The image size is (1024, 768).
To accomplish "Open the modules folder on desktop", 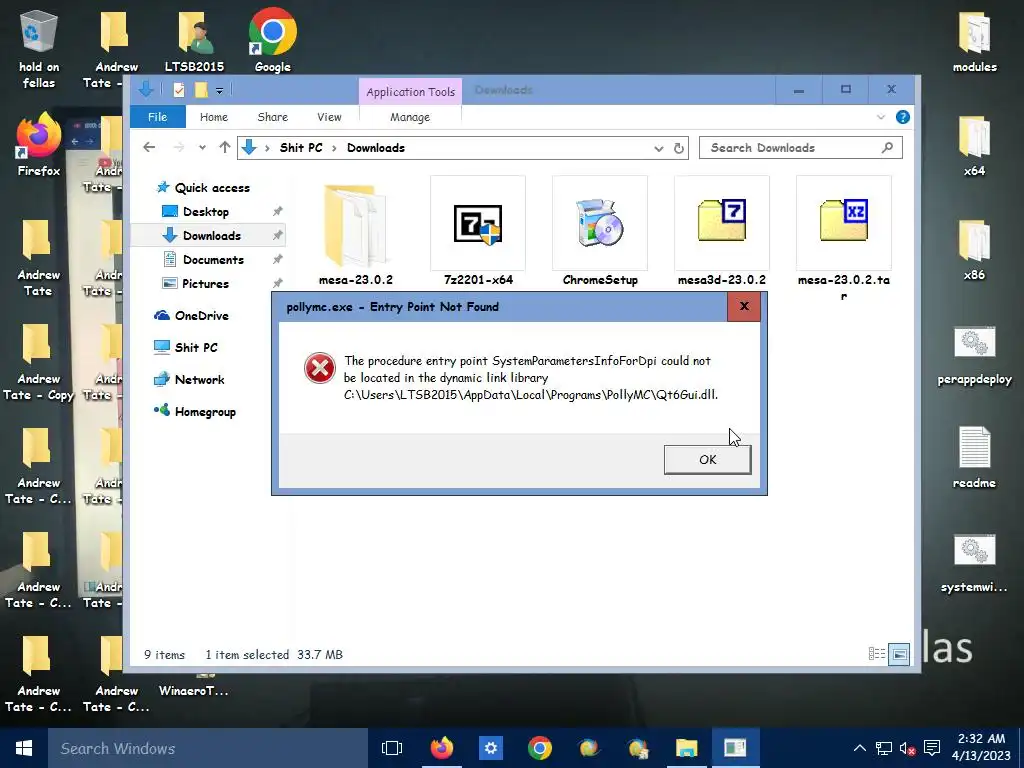I will click(x=974, y=40).
